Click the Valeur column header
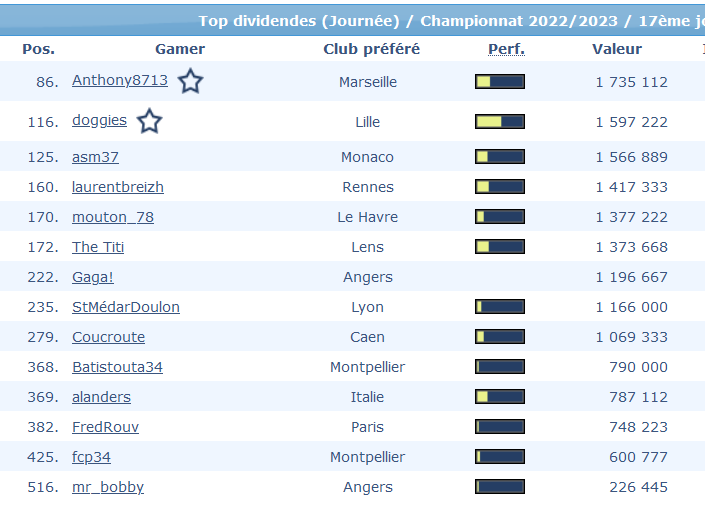 point(617,49)
